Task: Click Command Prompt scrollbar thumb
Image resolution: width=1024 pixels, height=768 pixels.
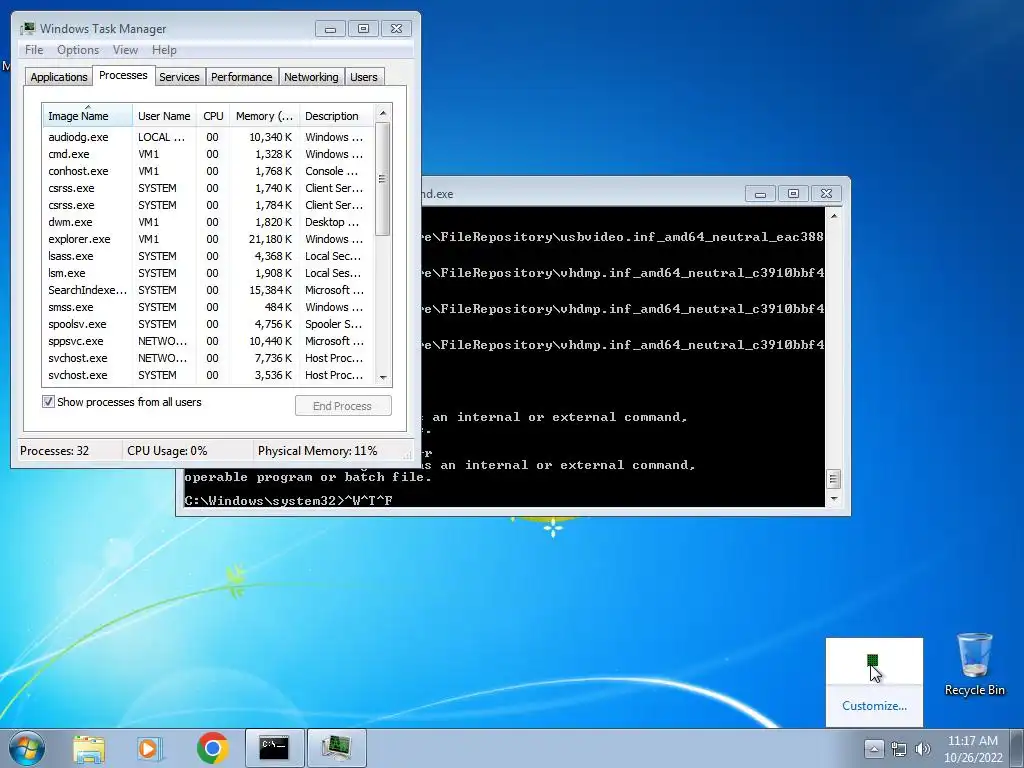Action: tap(833, 479)
